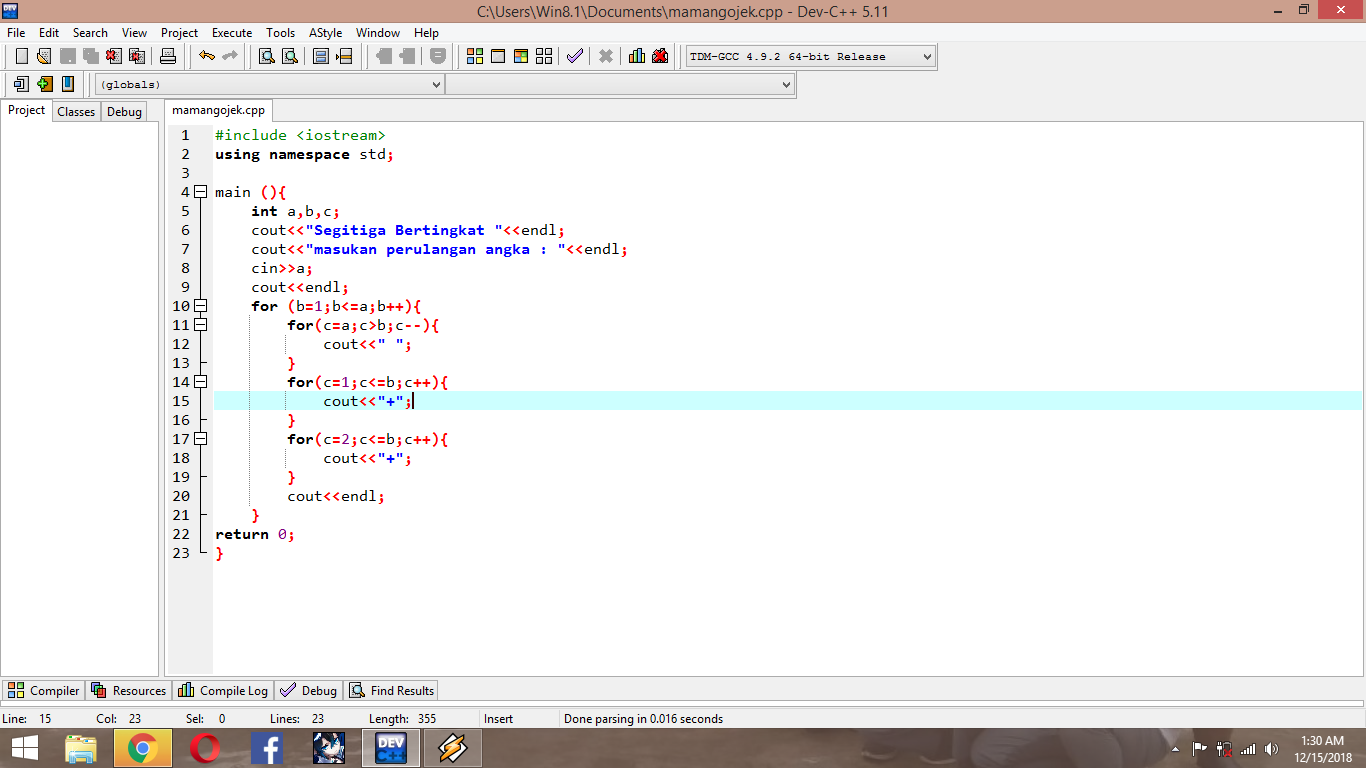Switch to the Debug tab in left panel
1366x768 pixels.
point(123,111)
